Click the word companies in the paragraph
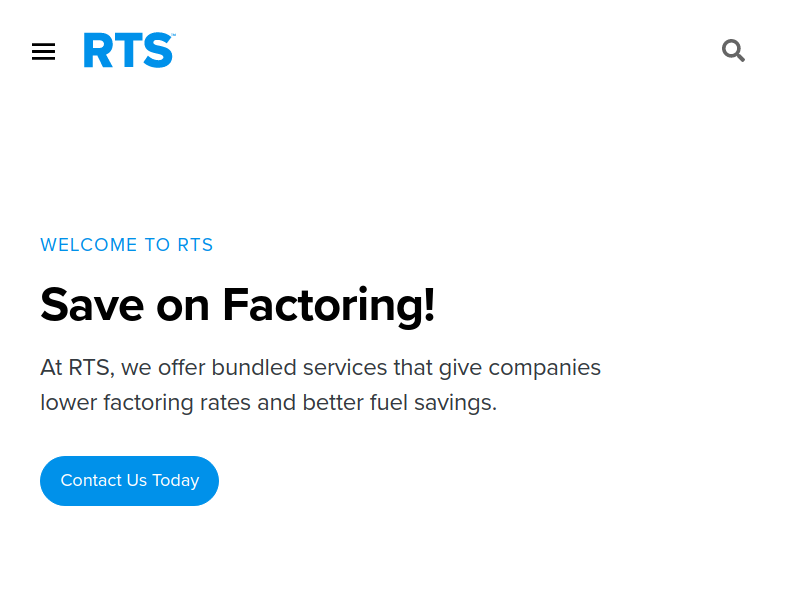The width and height of the screenshot is (800, 600). (x=544, y=368)
